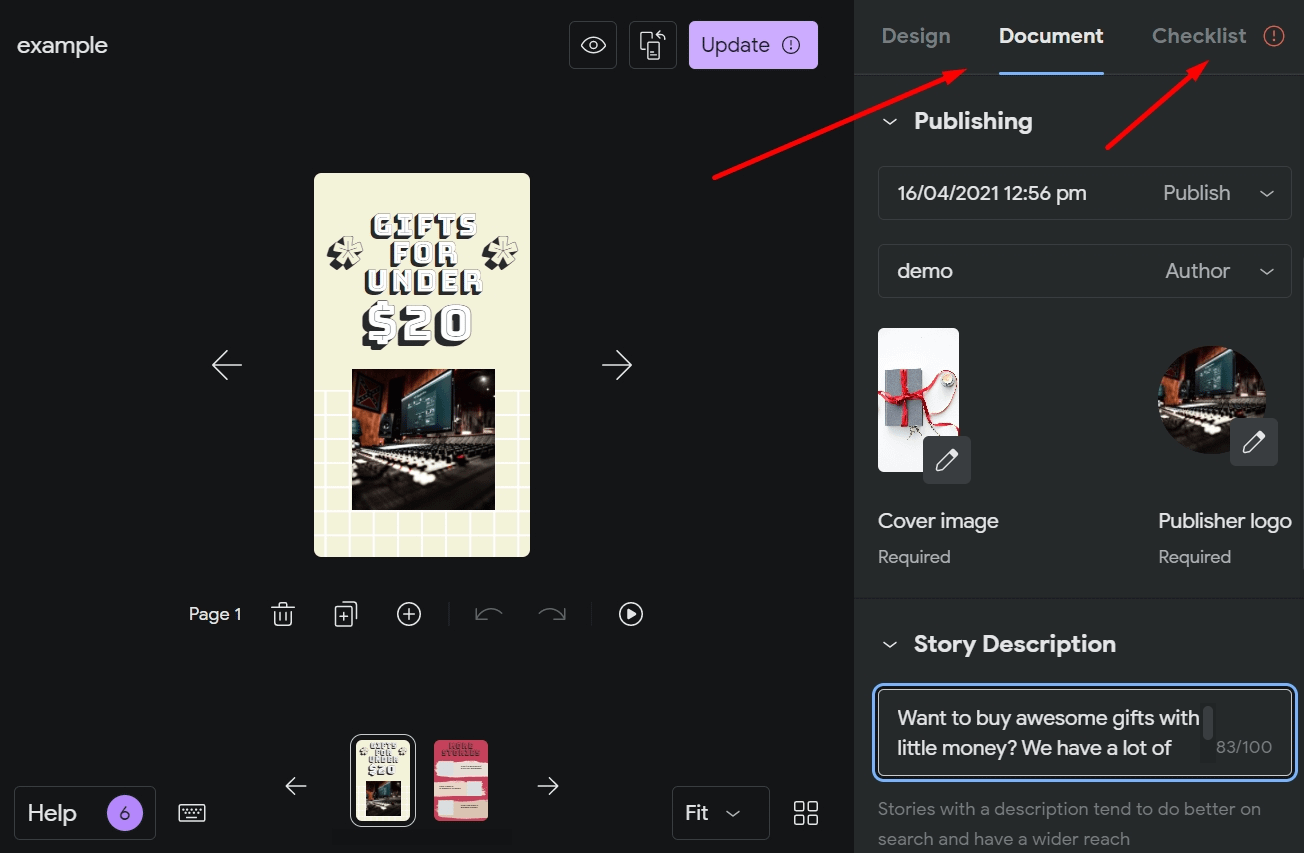Open the grid view icon
The image size is (1304, 853).
(x=806, y=813)
